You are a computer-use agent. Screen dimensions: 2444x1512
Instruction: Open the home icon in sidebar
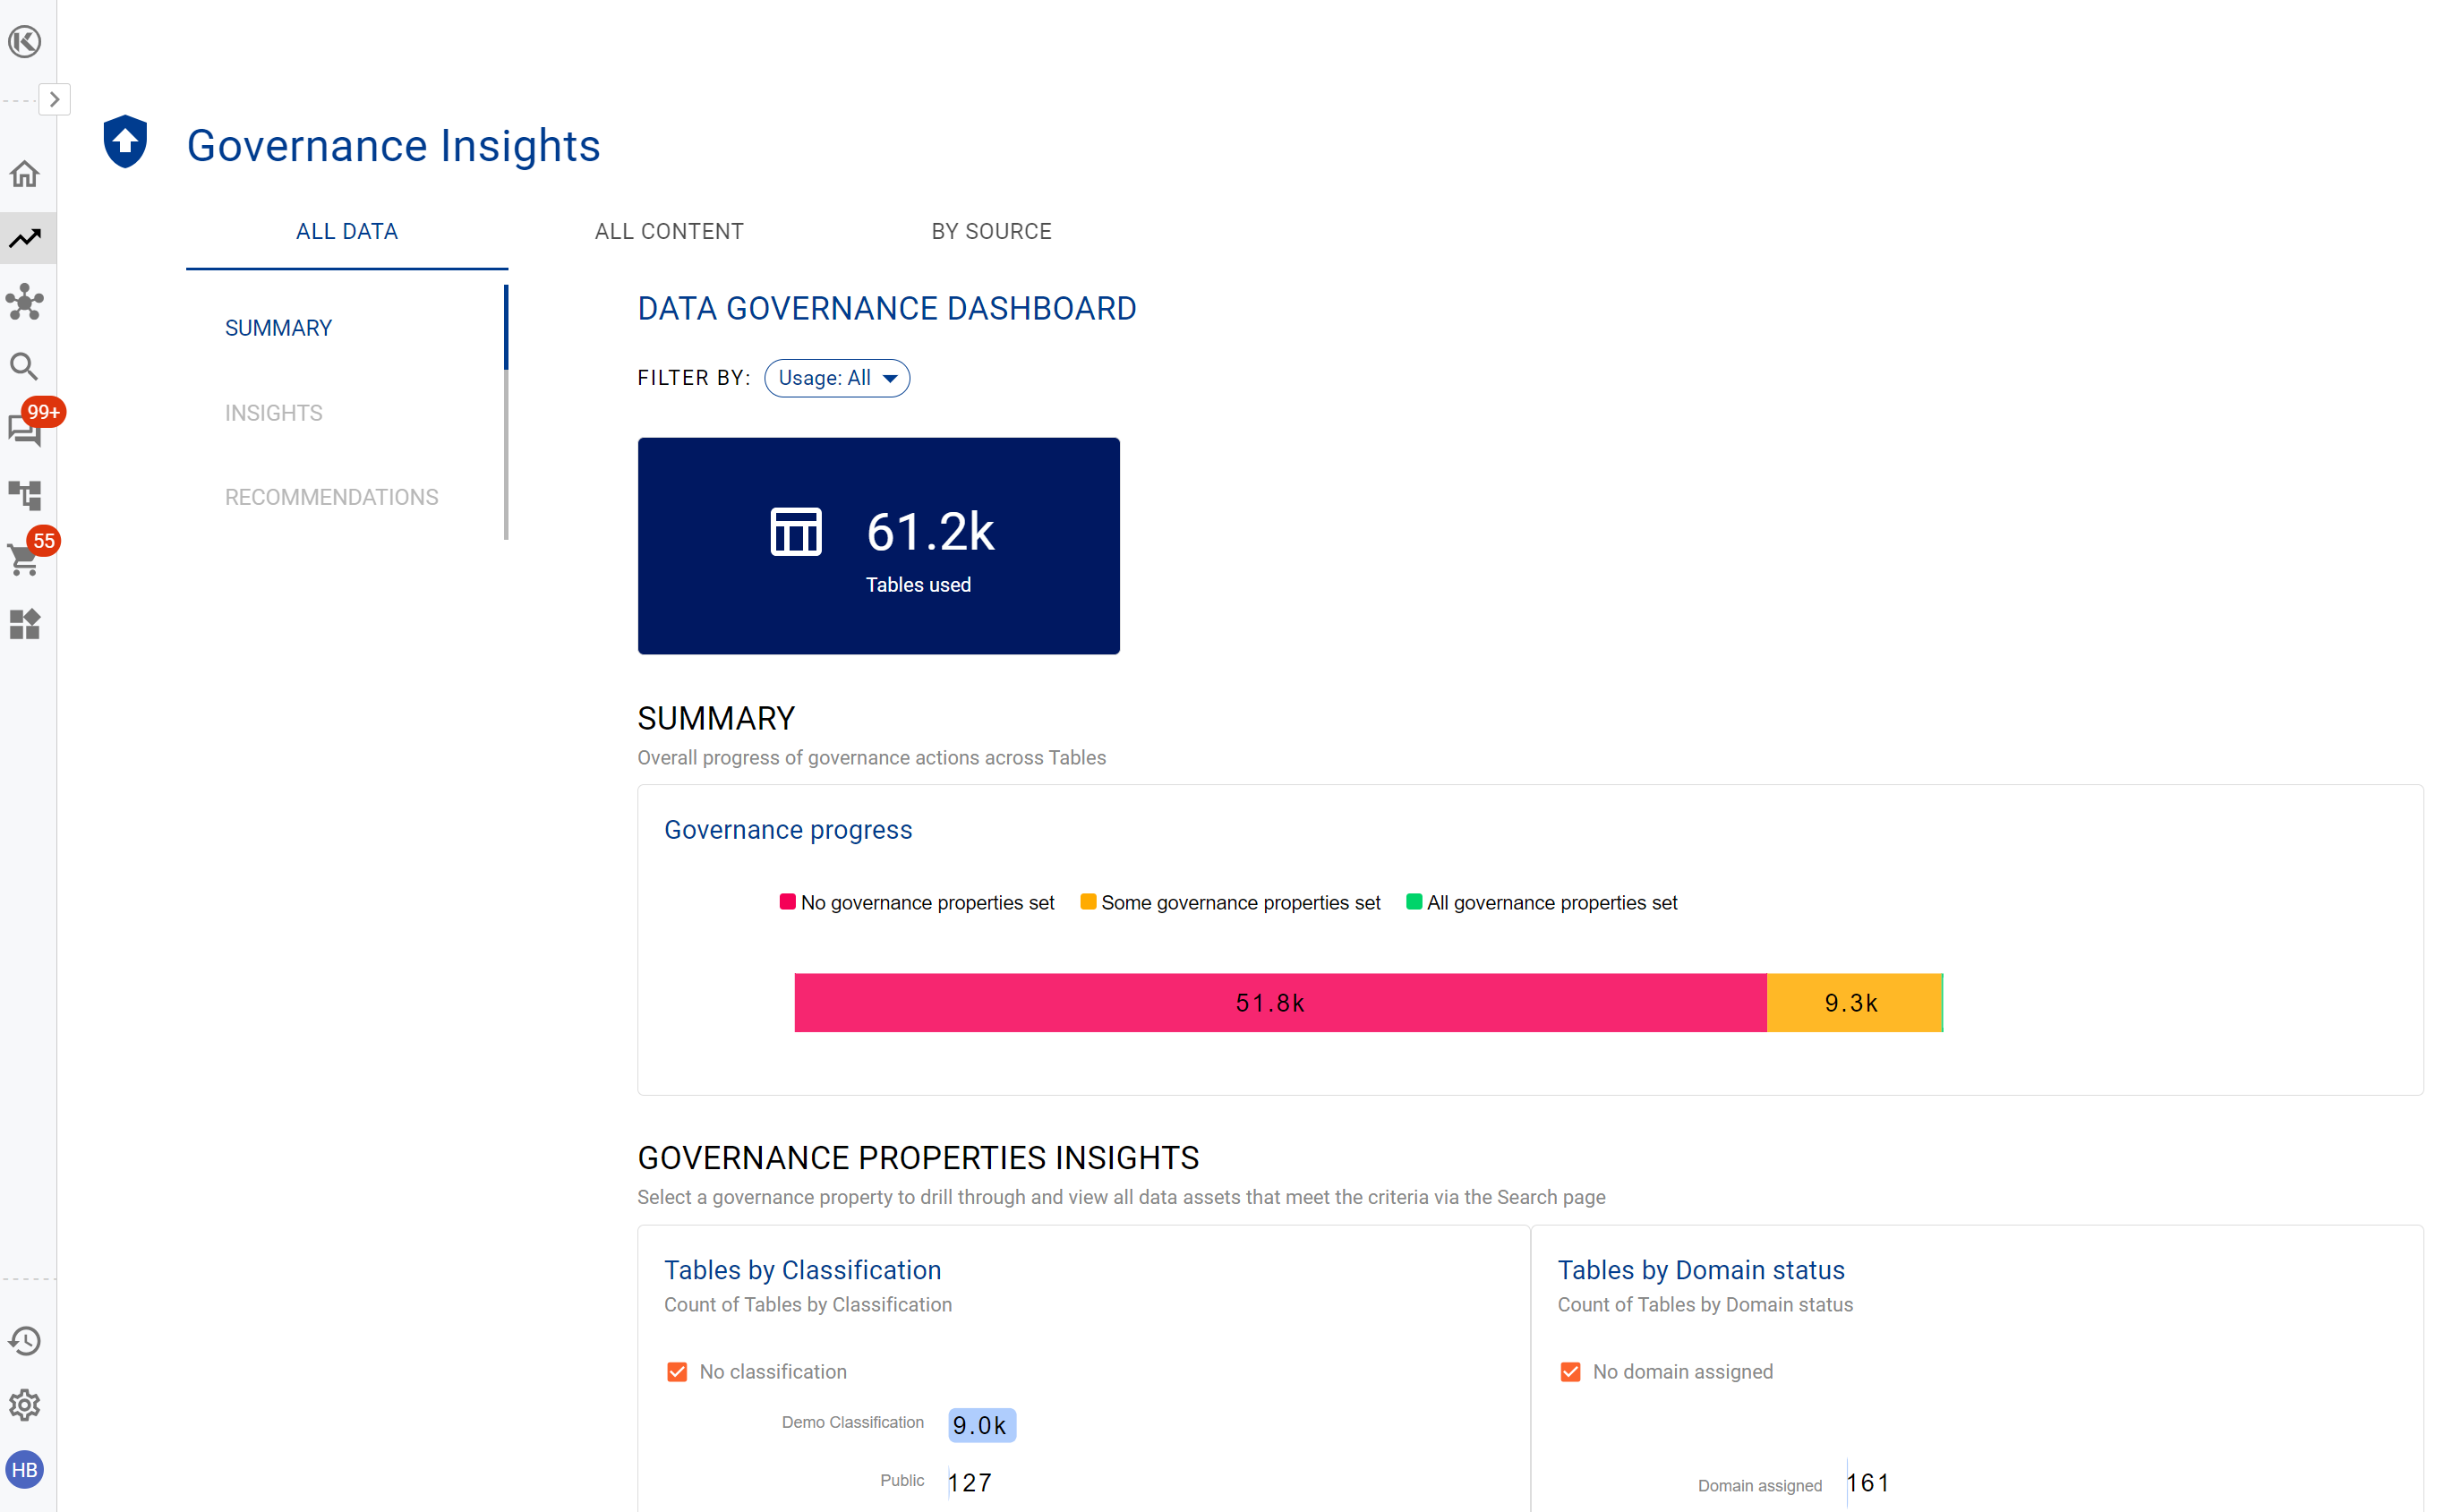click(x=25, y=174)
